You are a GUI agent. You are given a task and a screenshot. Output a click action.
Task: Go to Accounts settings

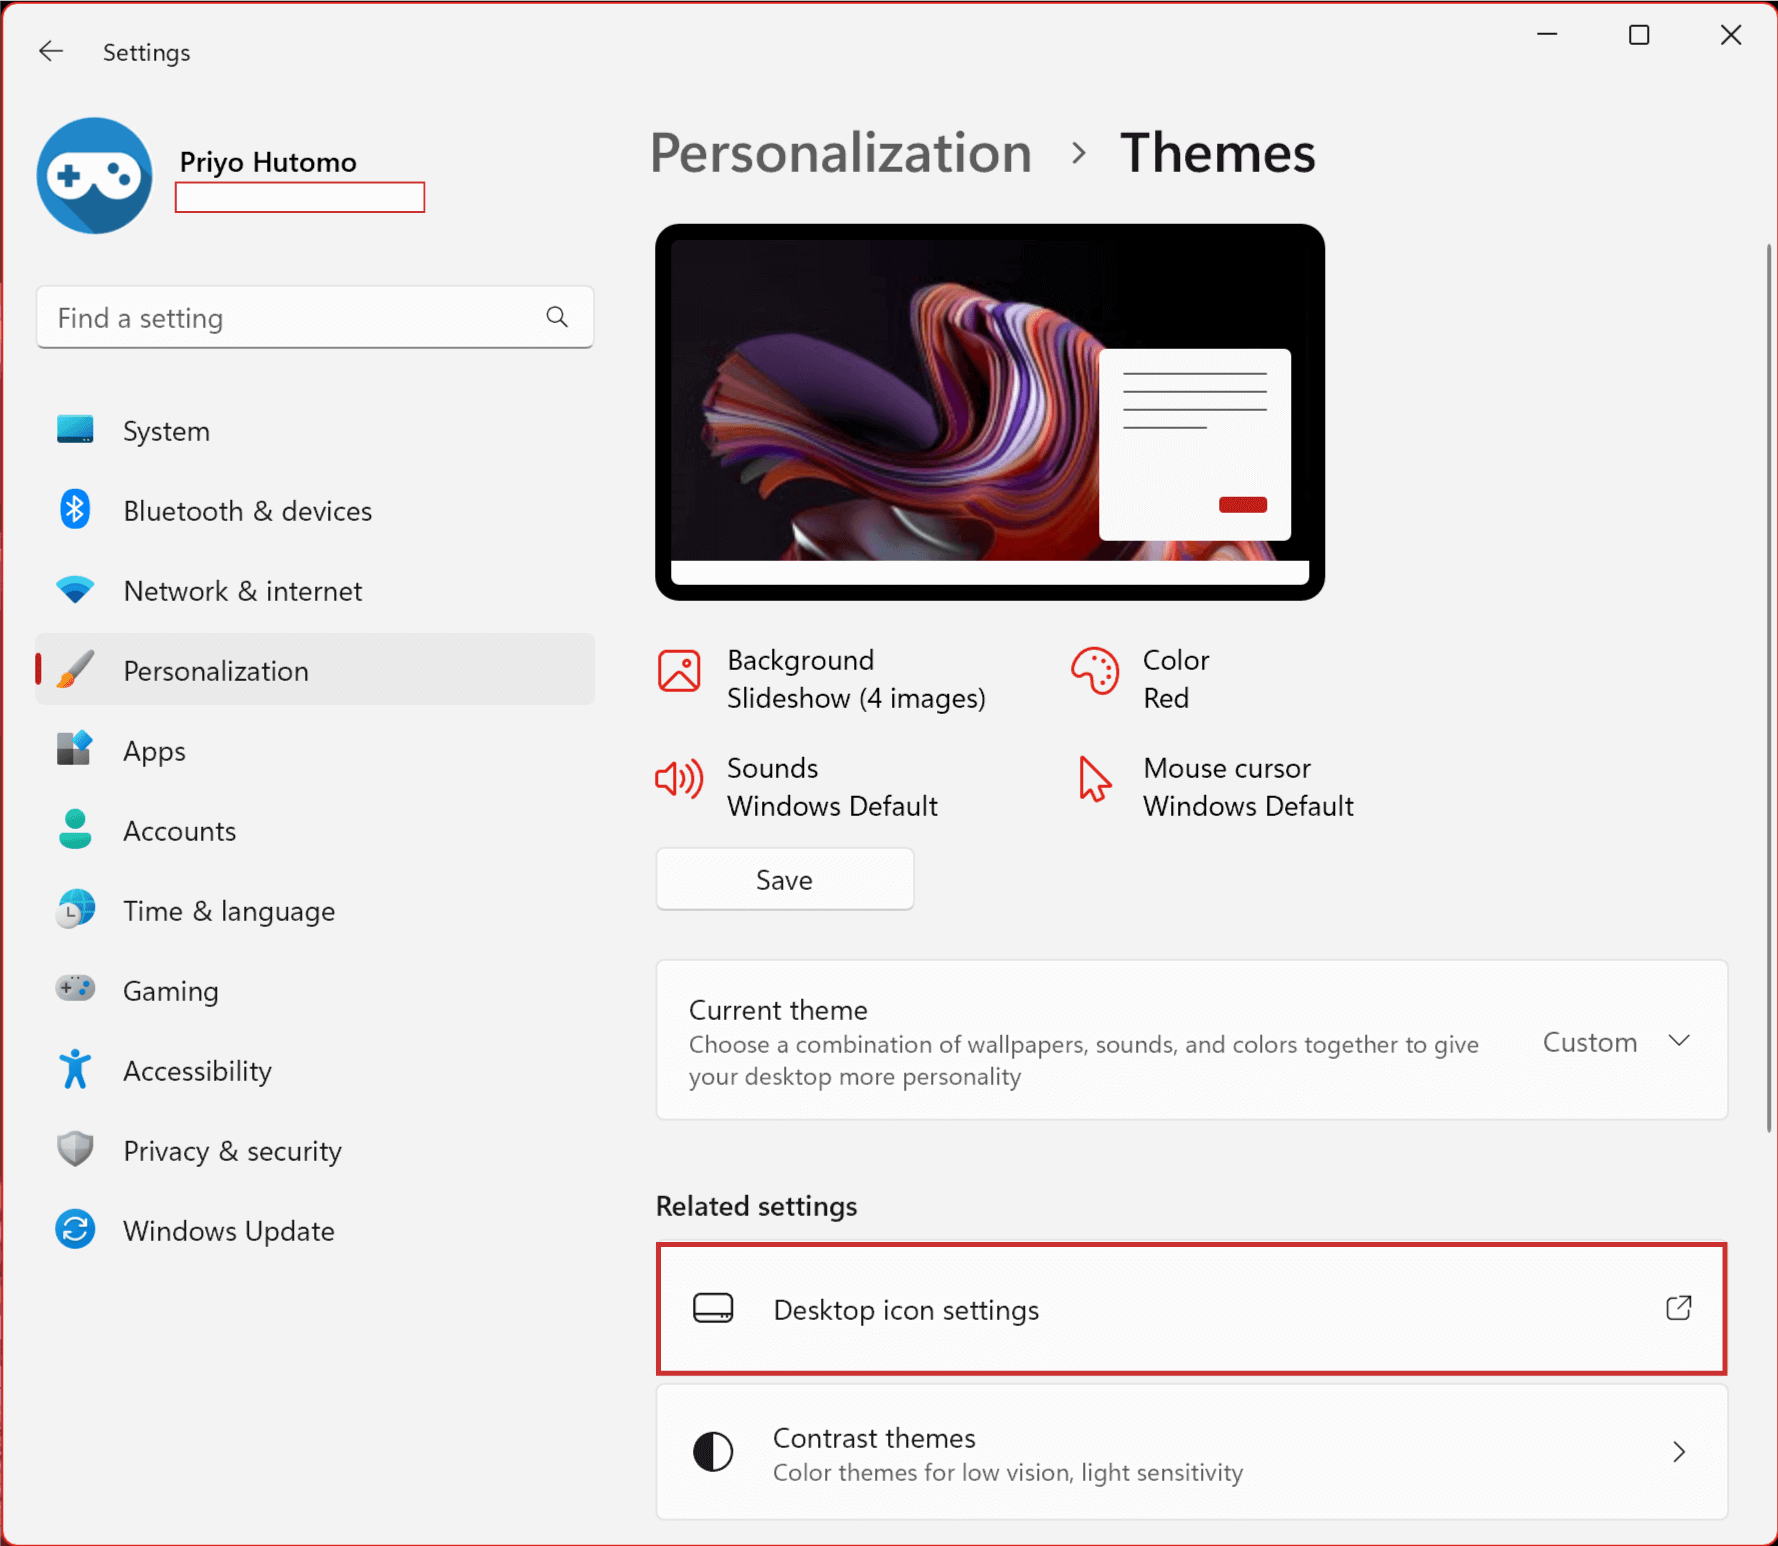click(x=315, y=831)
